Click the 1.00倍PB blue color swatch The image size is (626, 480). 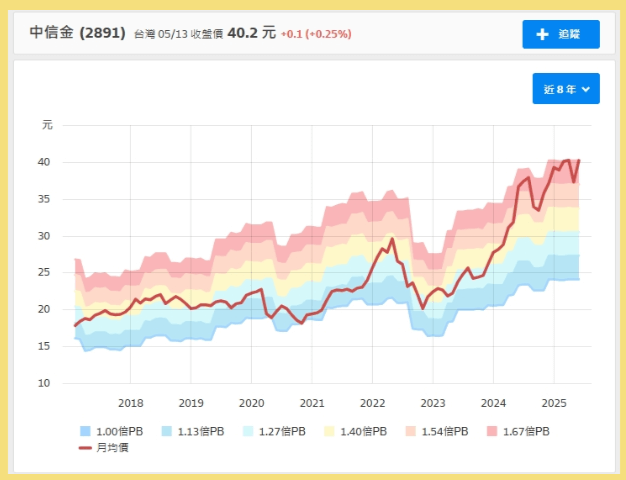click(85, 431)
